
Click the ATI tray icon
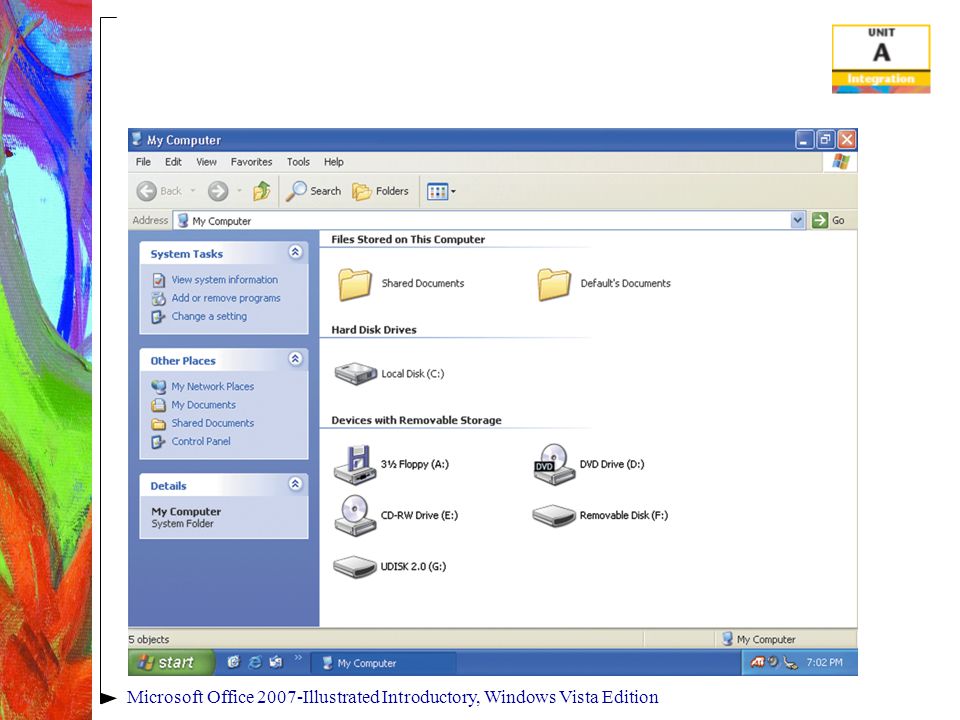(x=757, y=662)
